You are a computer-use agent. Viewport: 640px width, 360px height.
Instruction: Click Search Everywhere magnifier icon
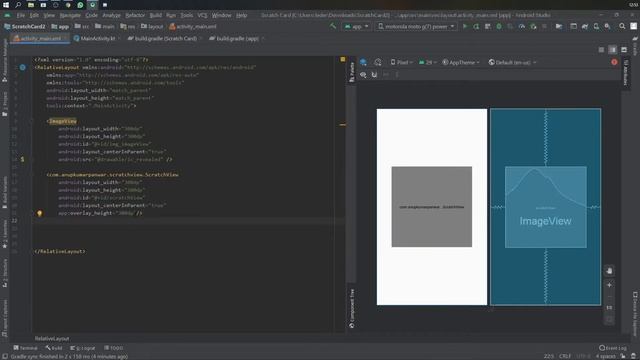pyautogui.click(x=622, y=26)
